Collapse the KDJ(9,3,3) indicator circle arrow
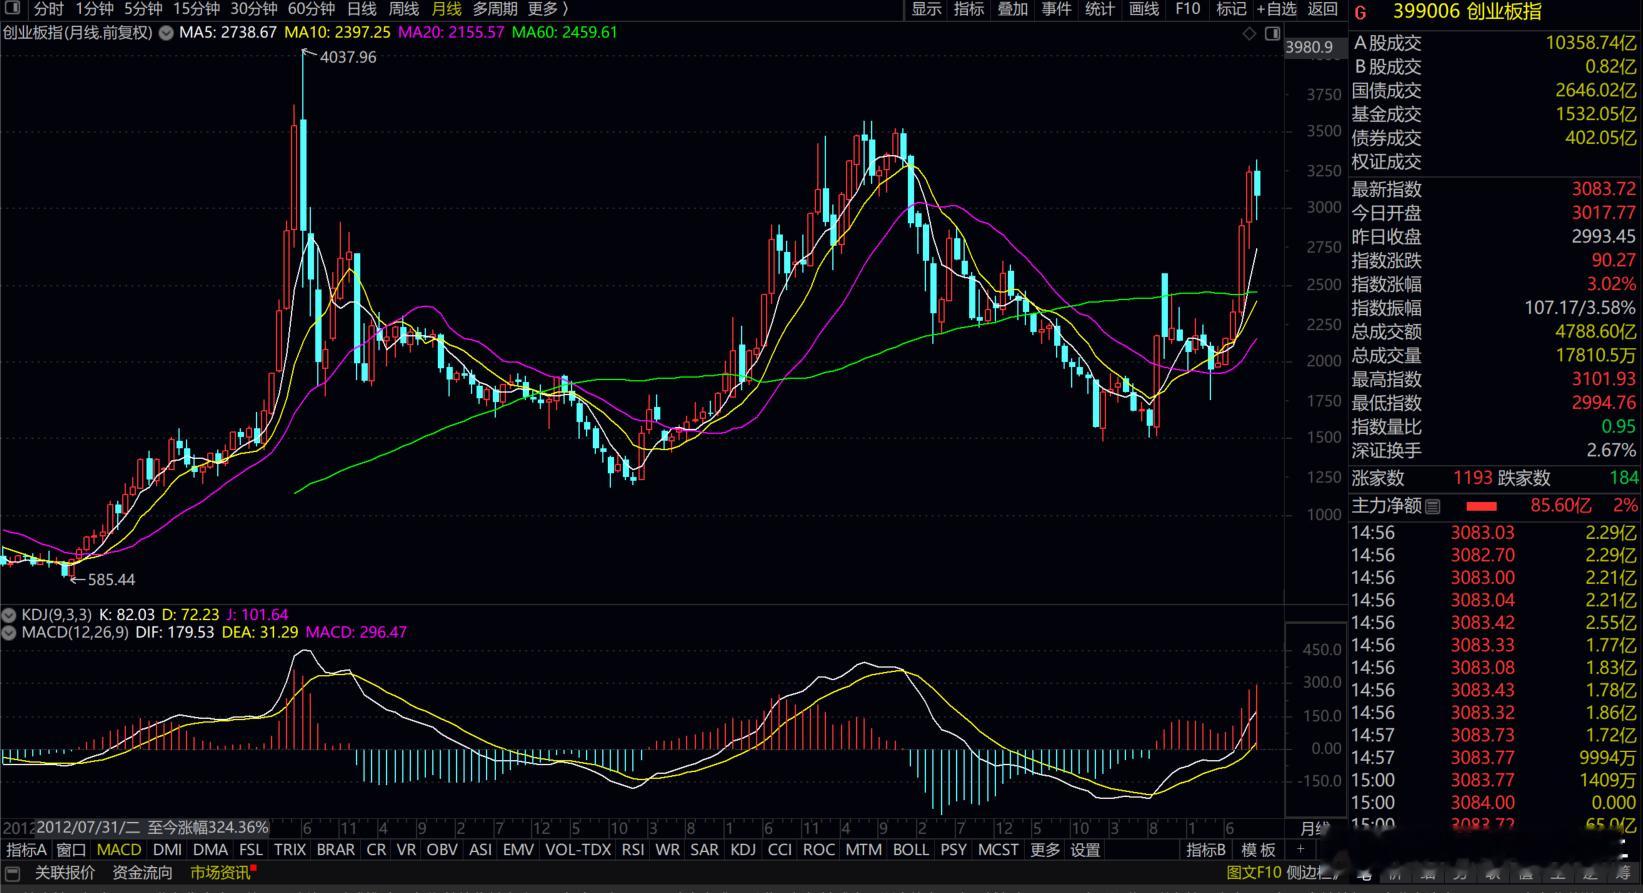This screenshot has height=893, width=1643. tap(10, 615)
